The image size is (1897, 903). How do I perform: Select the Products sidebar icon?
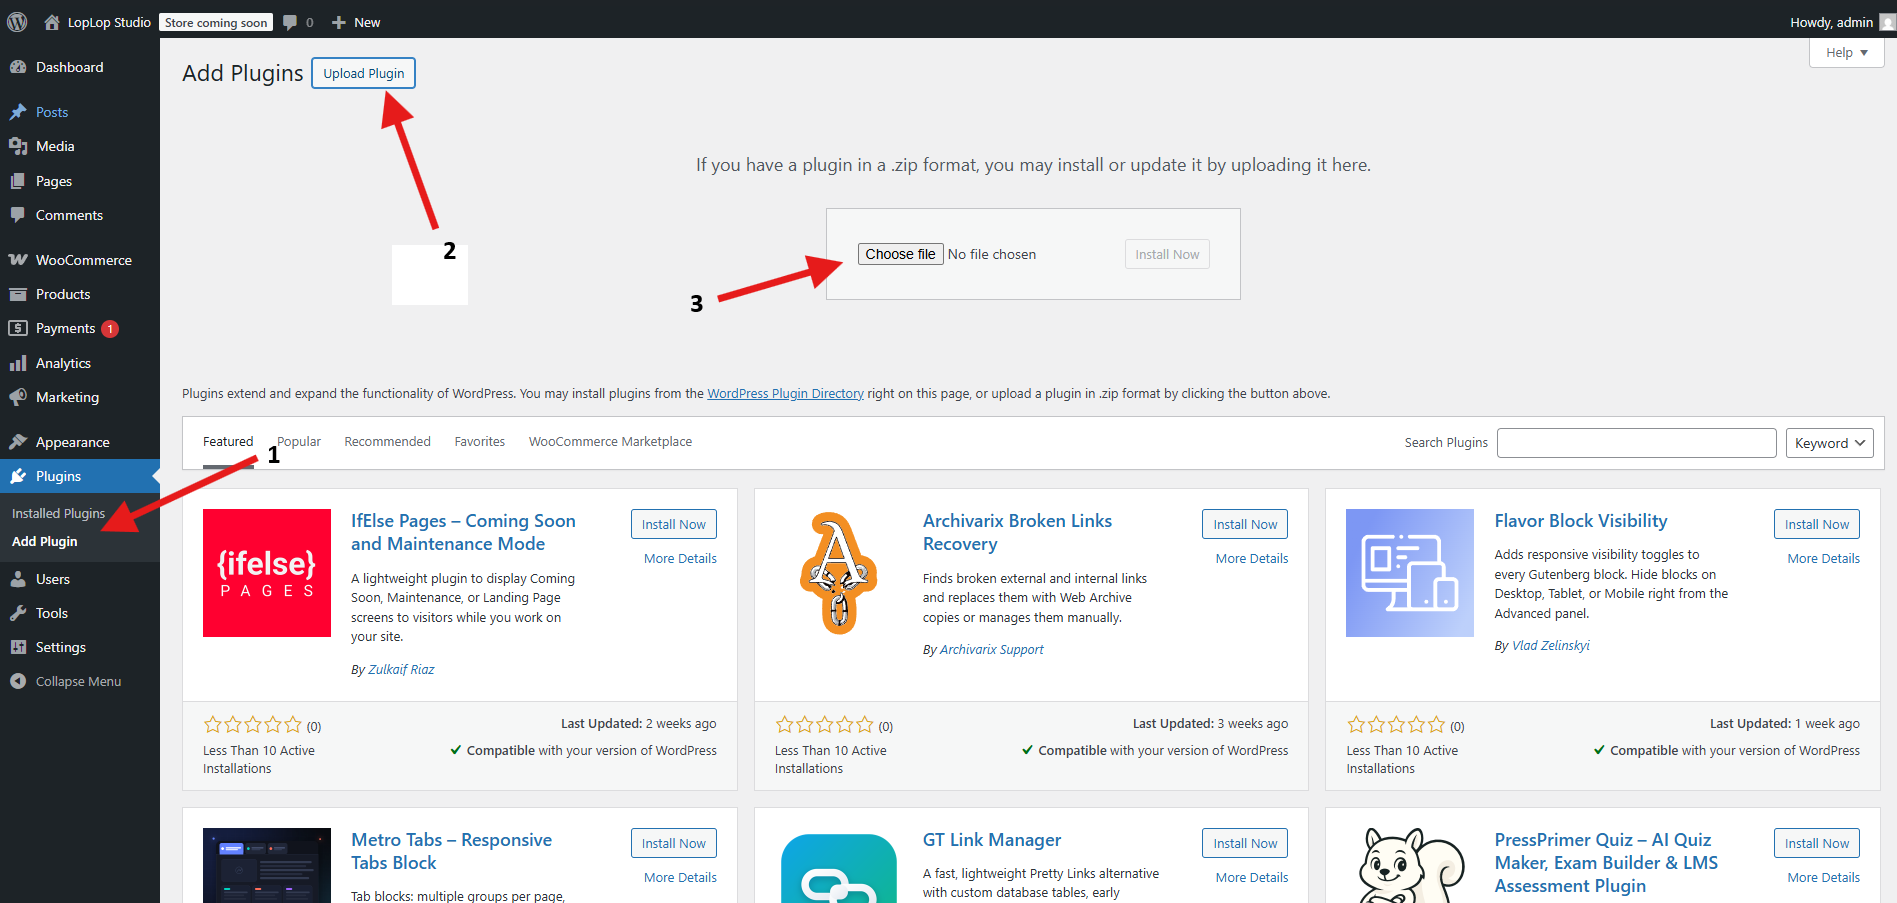pyautogui.click(x=18, y=293)
